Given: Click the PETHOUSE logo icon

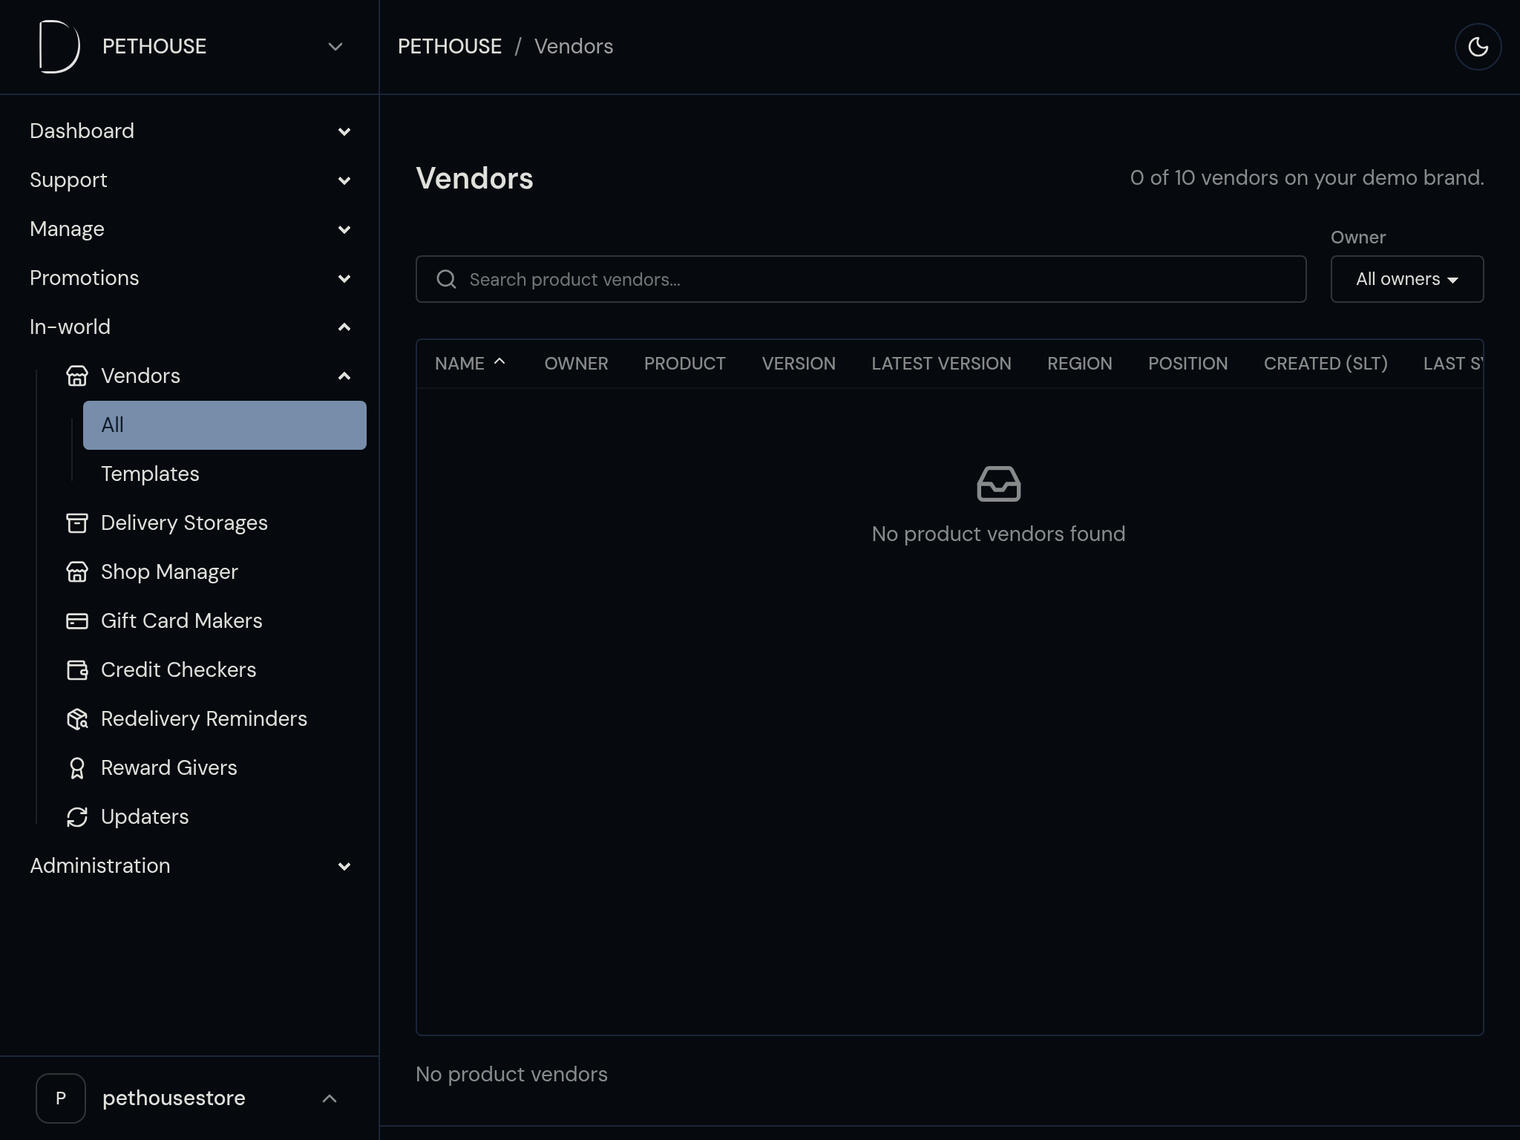Looking at the screenshot, I should 59,47.
